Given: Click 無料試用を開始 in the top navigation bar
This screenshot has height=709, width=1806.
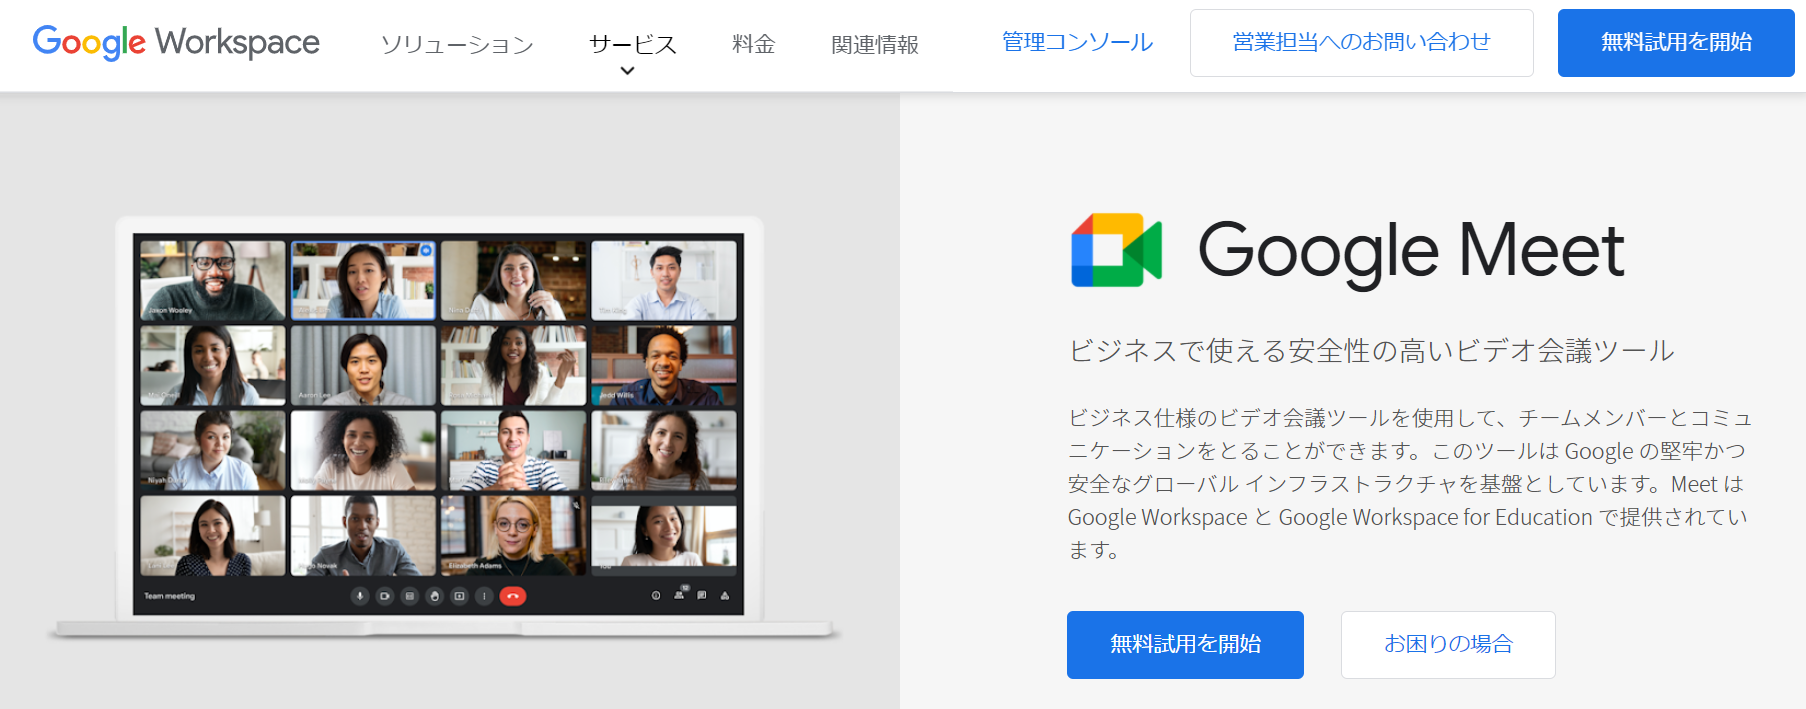Looking at the screenshot, I should 1676,43.
